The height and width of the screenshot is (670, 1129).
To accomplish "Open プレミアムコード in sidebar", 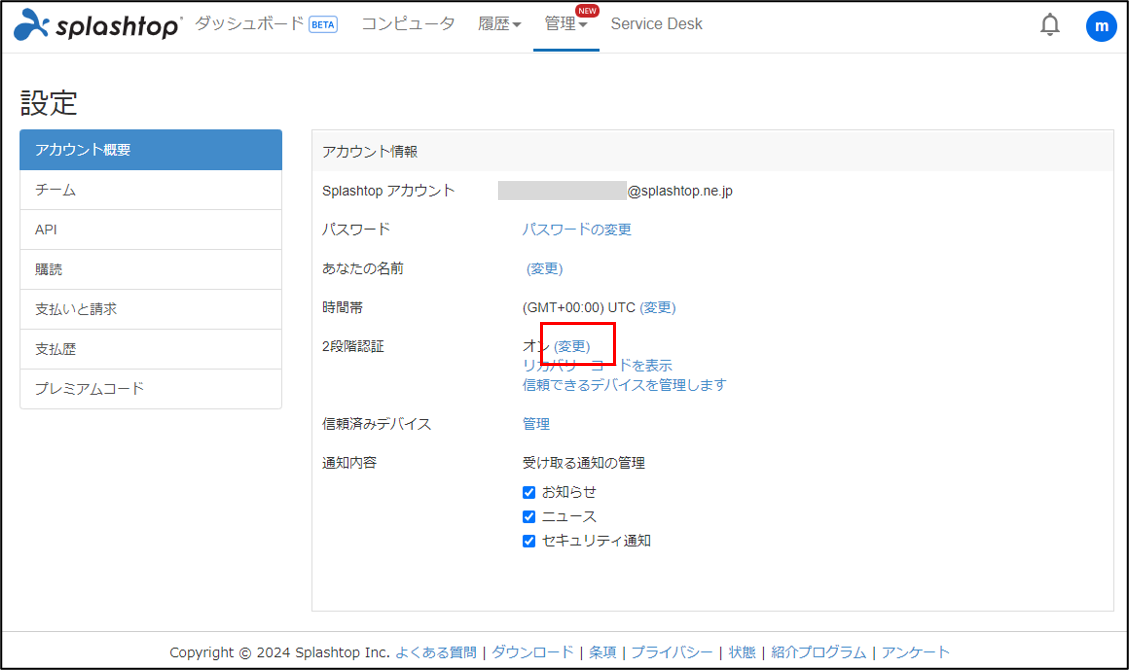I will (150, 389).
